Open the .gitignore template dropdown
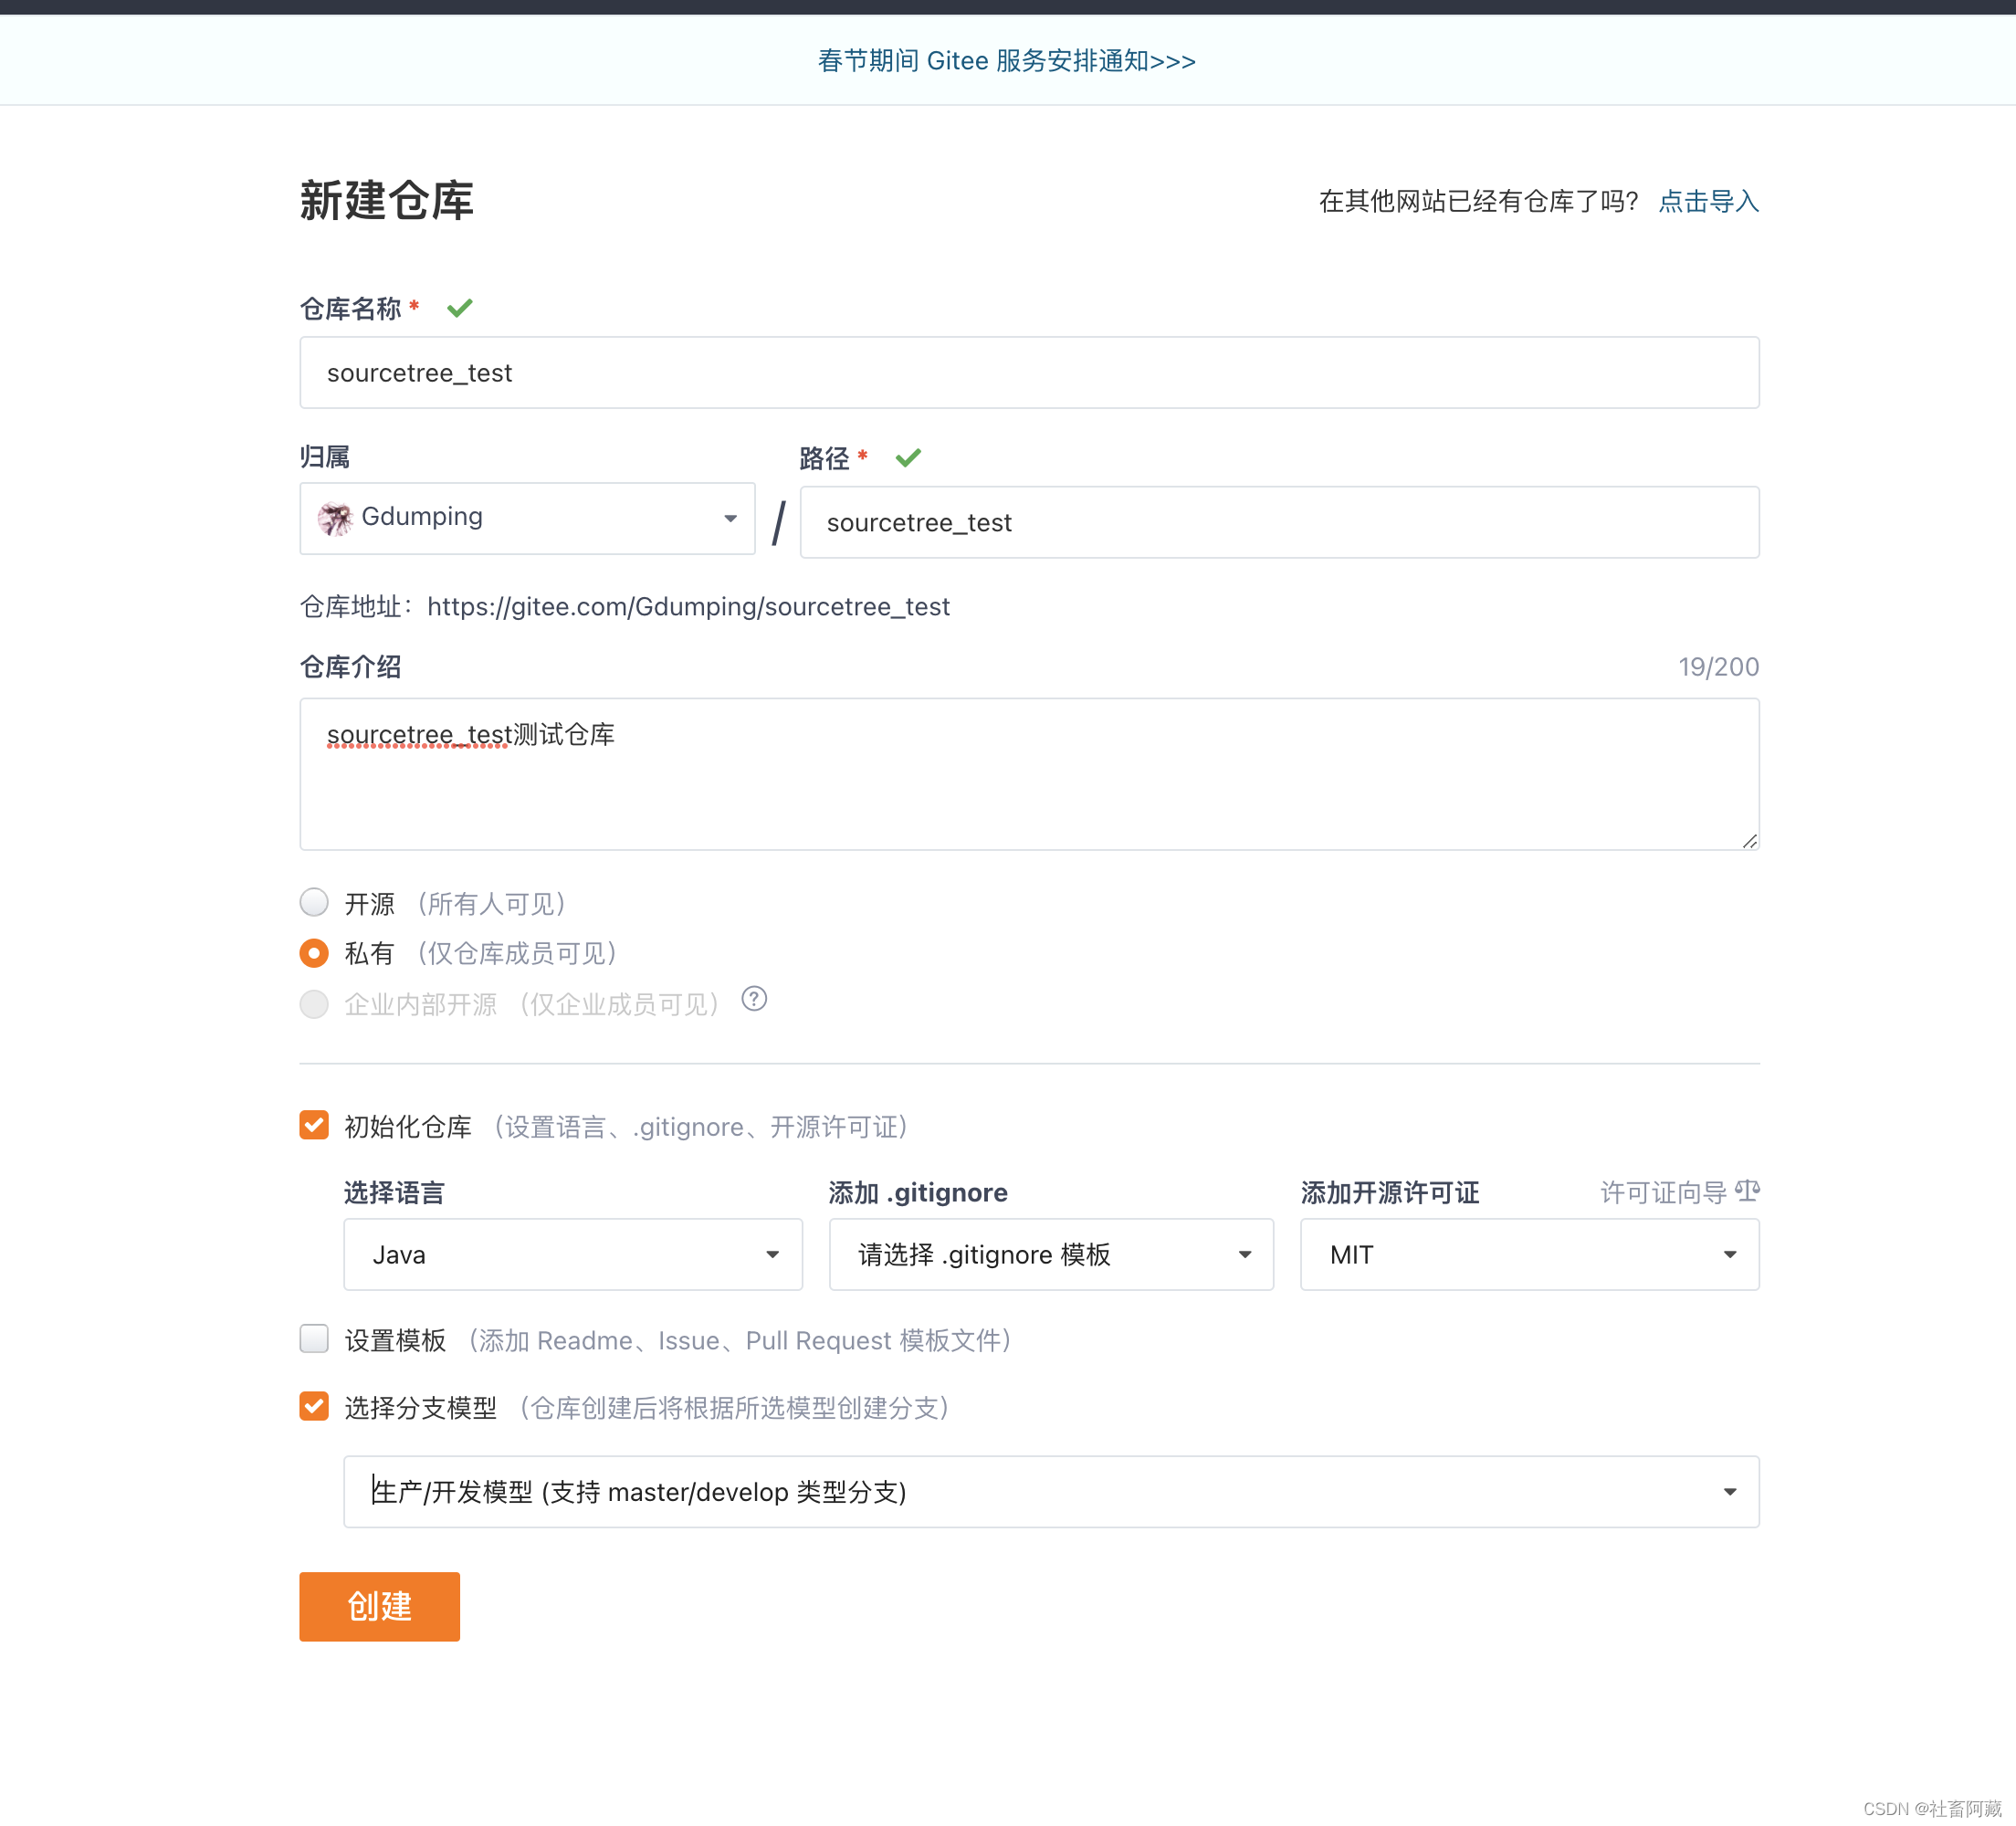Image resolution: width=2016 pixels, height=1826 pixels. 1051,1254
